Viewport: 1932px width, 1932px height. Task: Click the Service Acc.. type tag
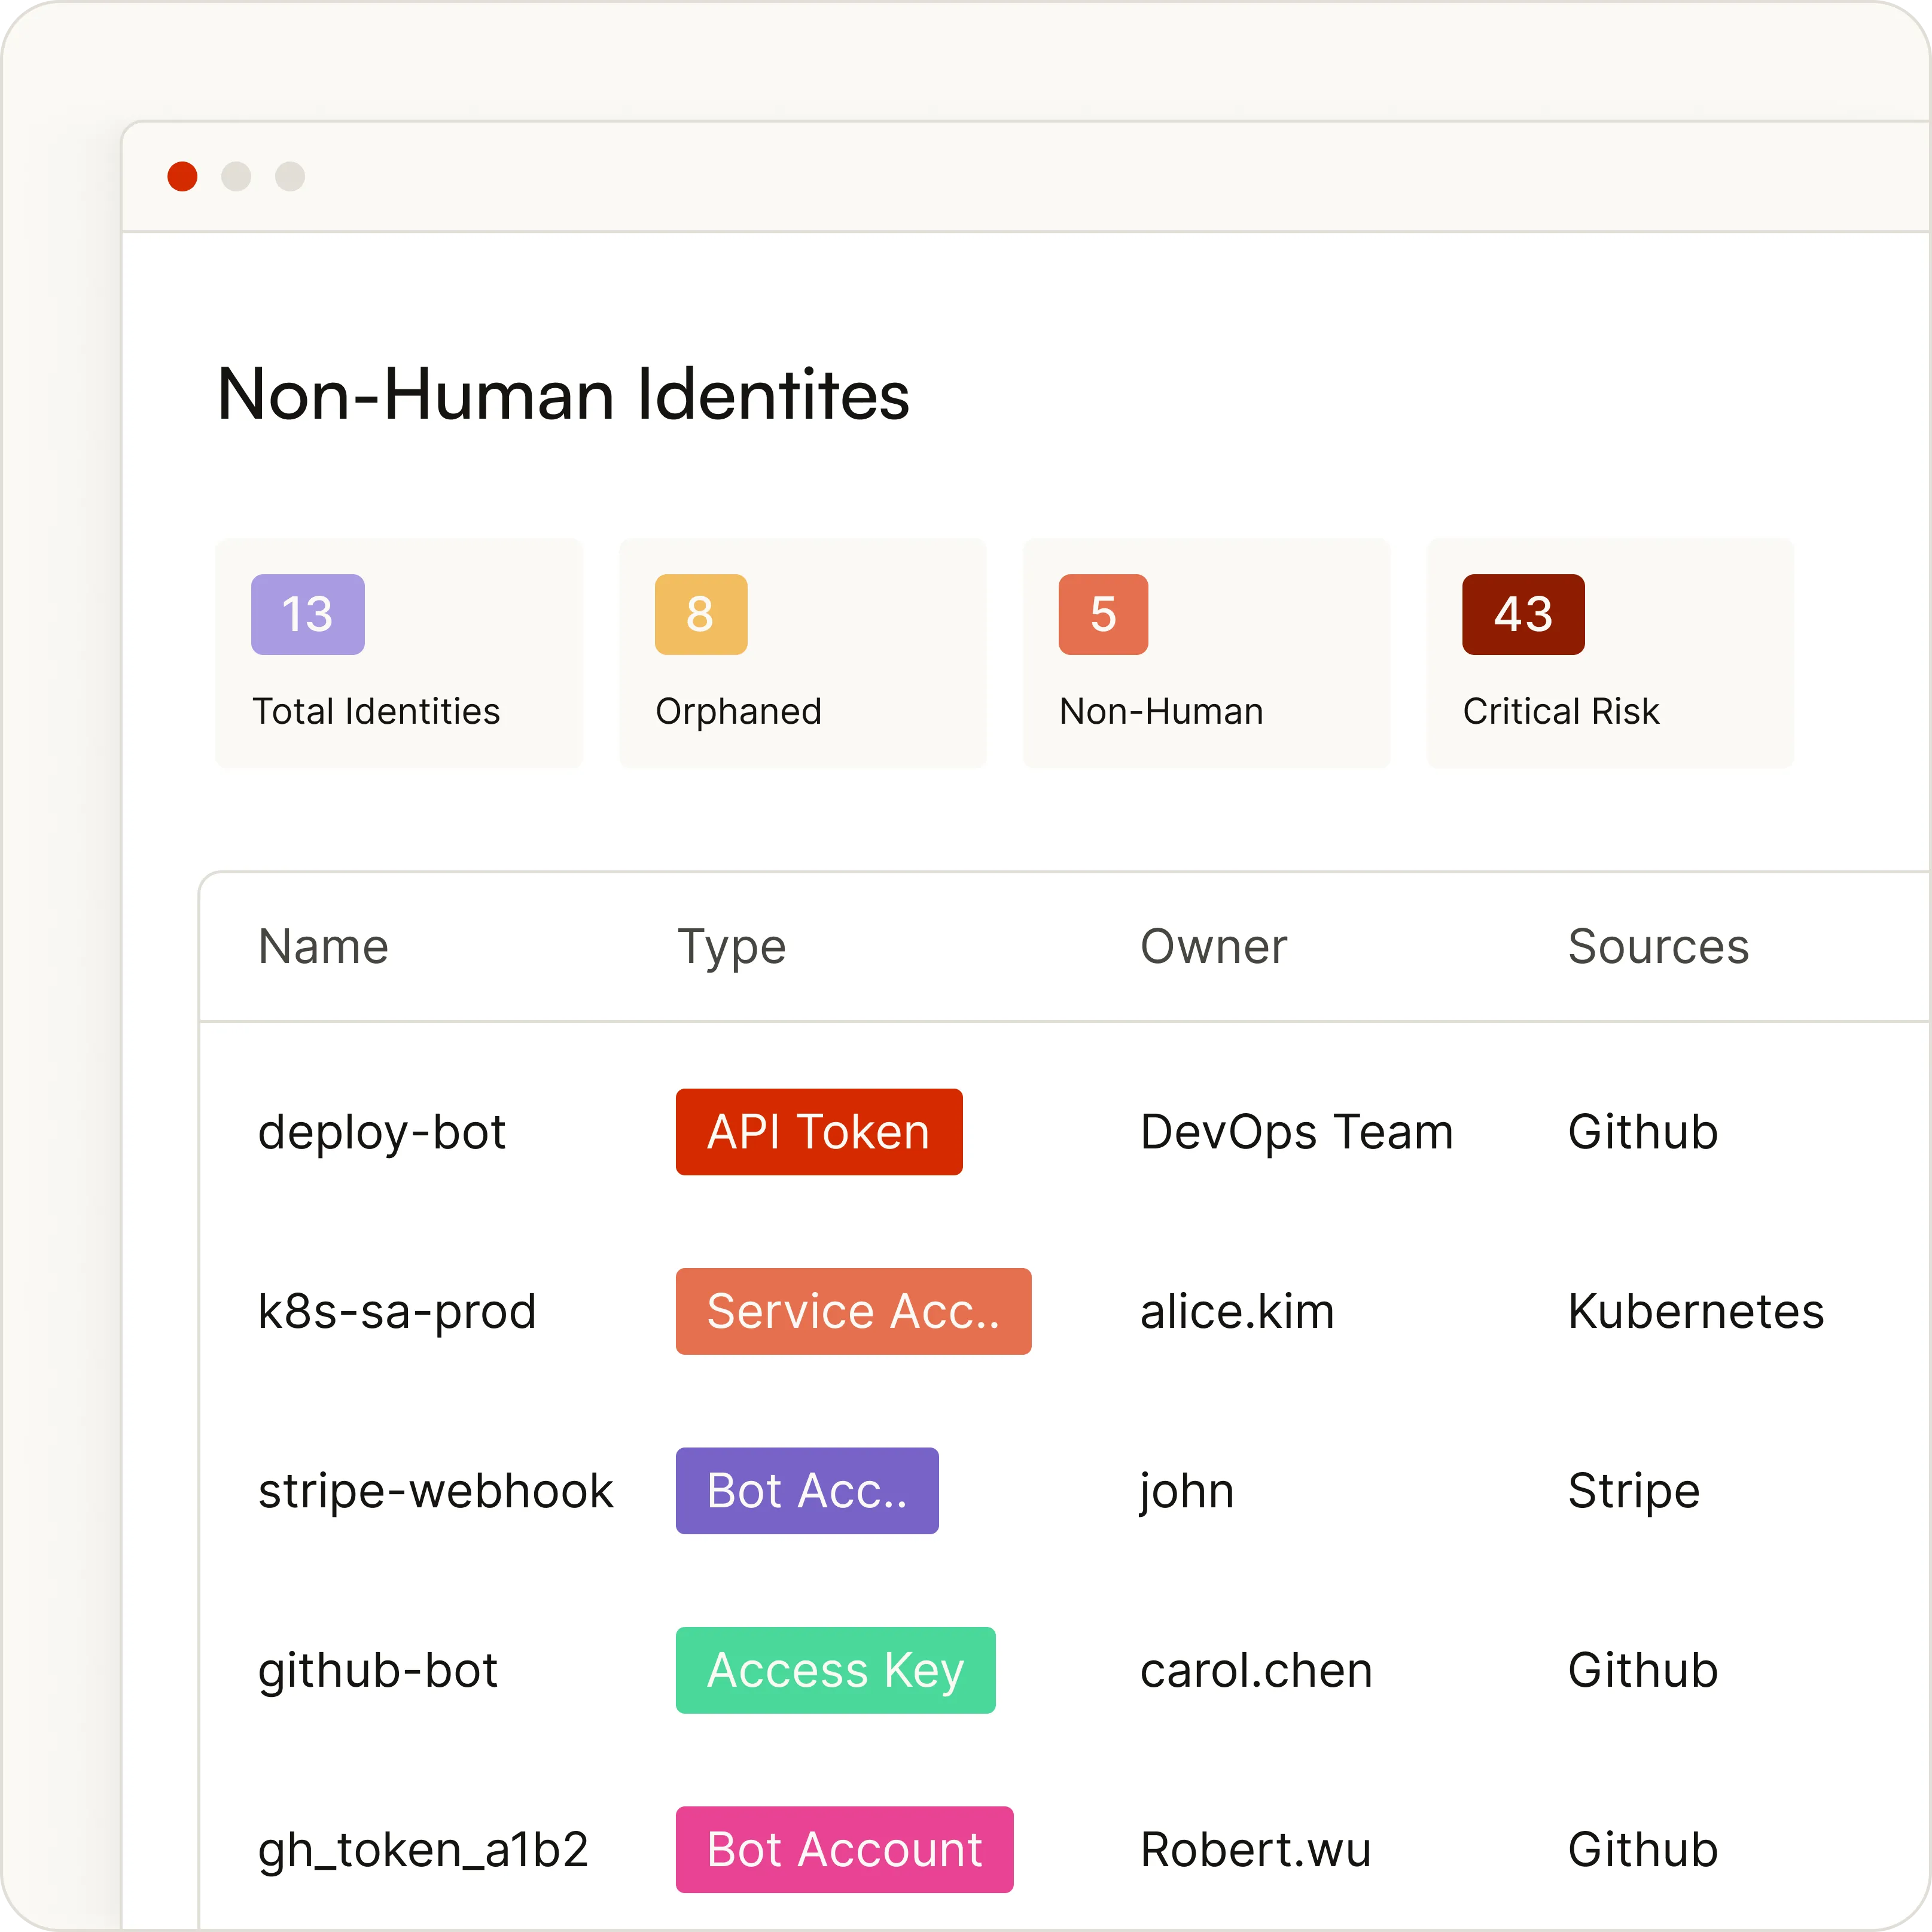[x=852, y=1310]
